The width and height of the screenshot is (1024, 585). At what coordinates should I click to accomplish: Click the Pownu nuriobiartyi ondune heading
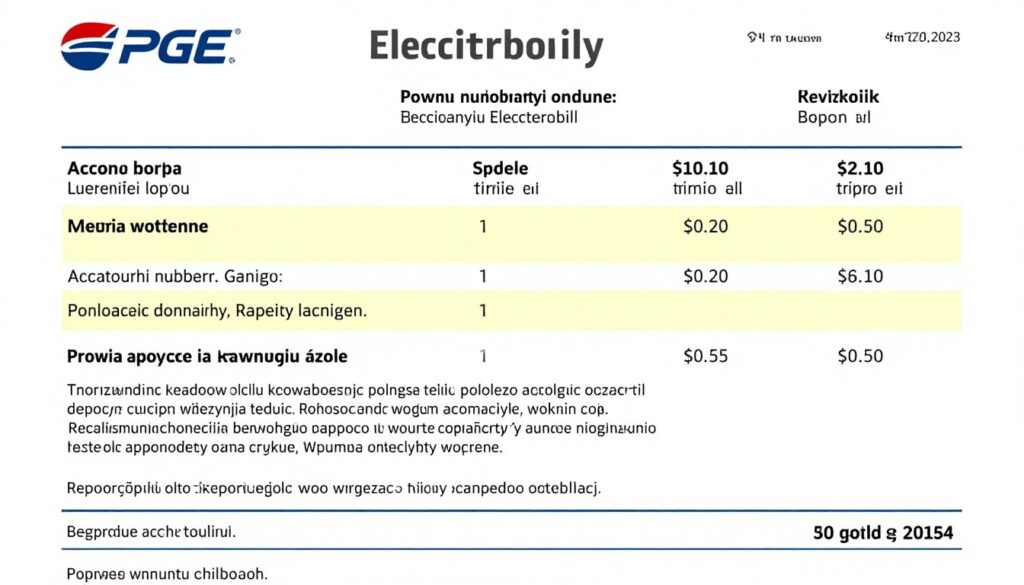pos(508,97)
